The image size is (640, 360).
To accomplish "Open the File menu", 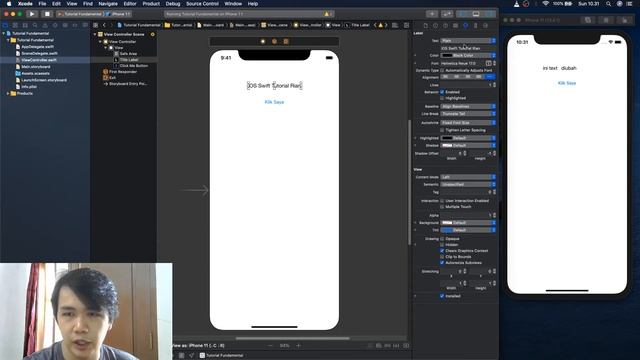I will (x=42, y=4).
